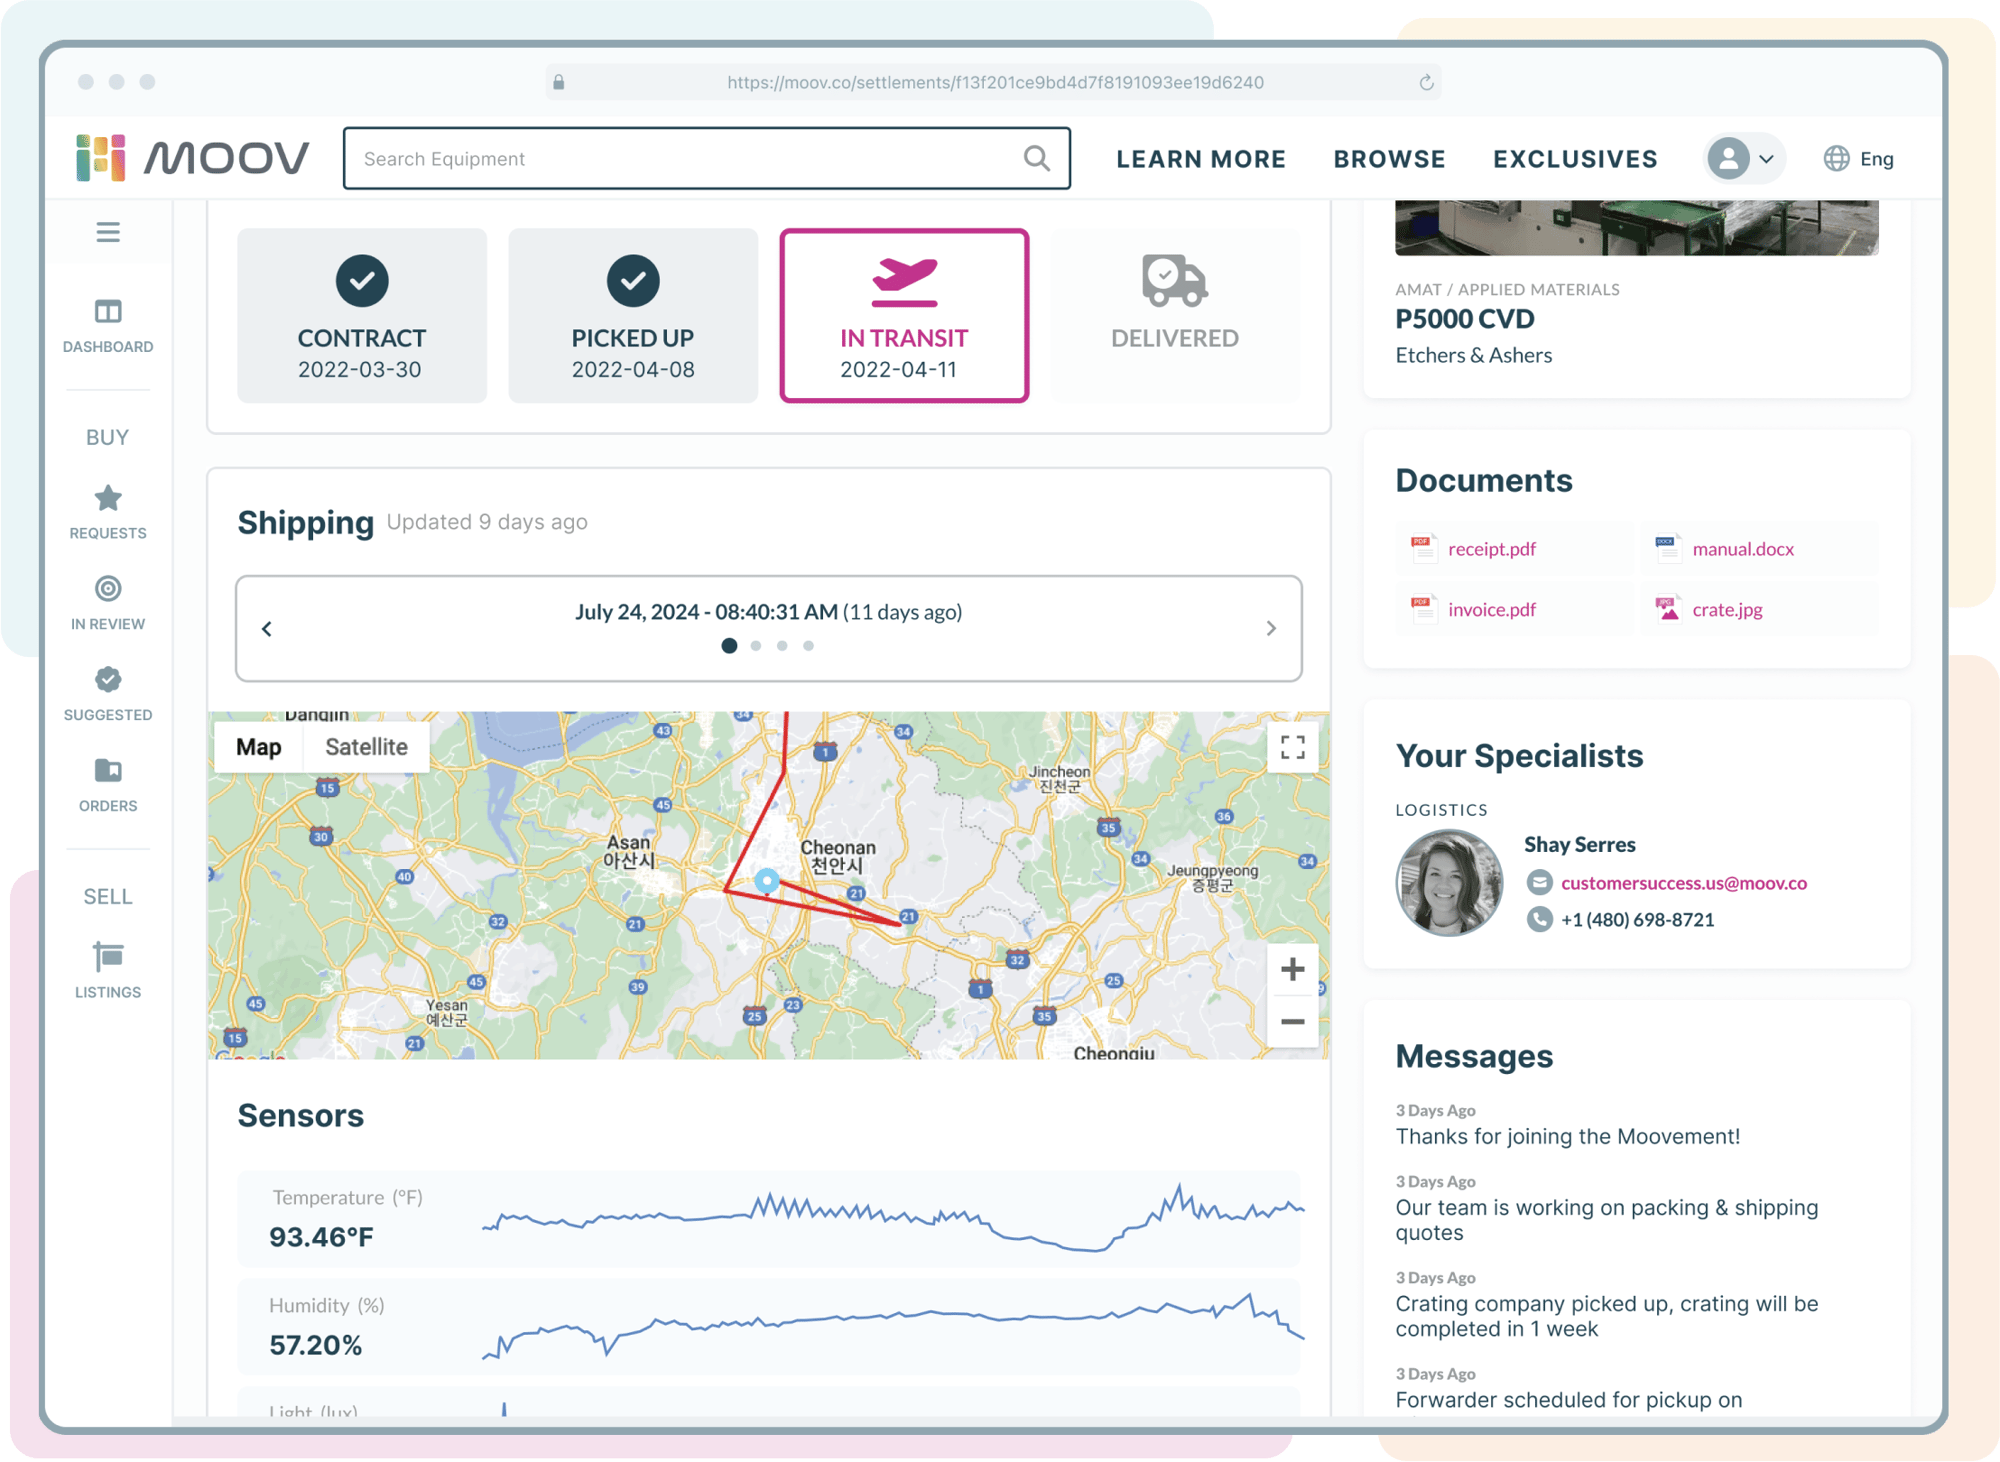
Task: Open Listings sign icon
Action: pos(108,957)
